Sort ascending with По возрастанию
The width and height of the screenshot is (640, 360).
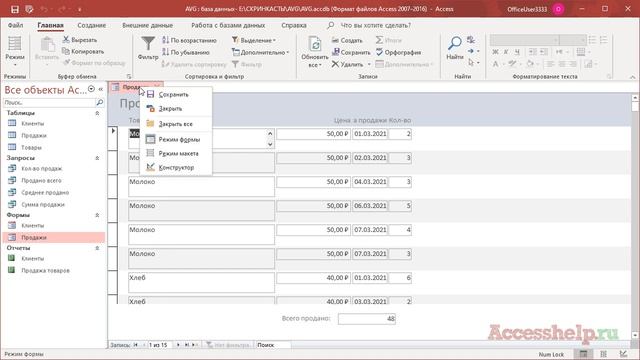tap(189, 40)
